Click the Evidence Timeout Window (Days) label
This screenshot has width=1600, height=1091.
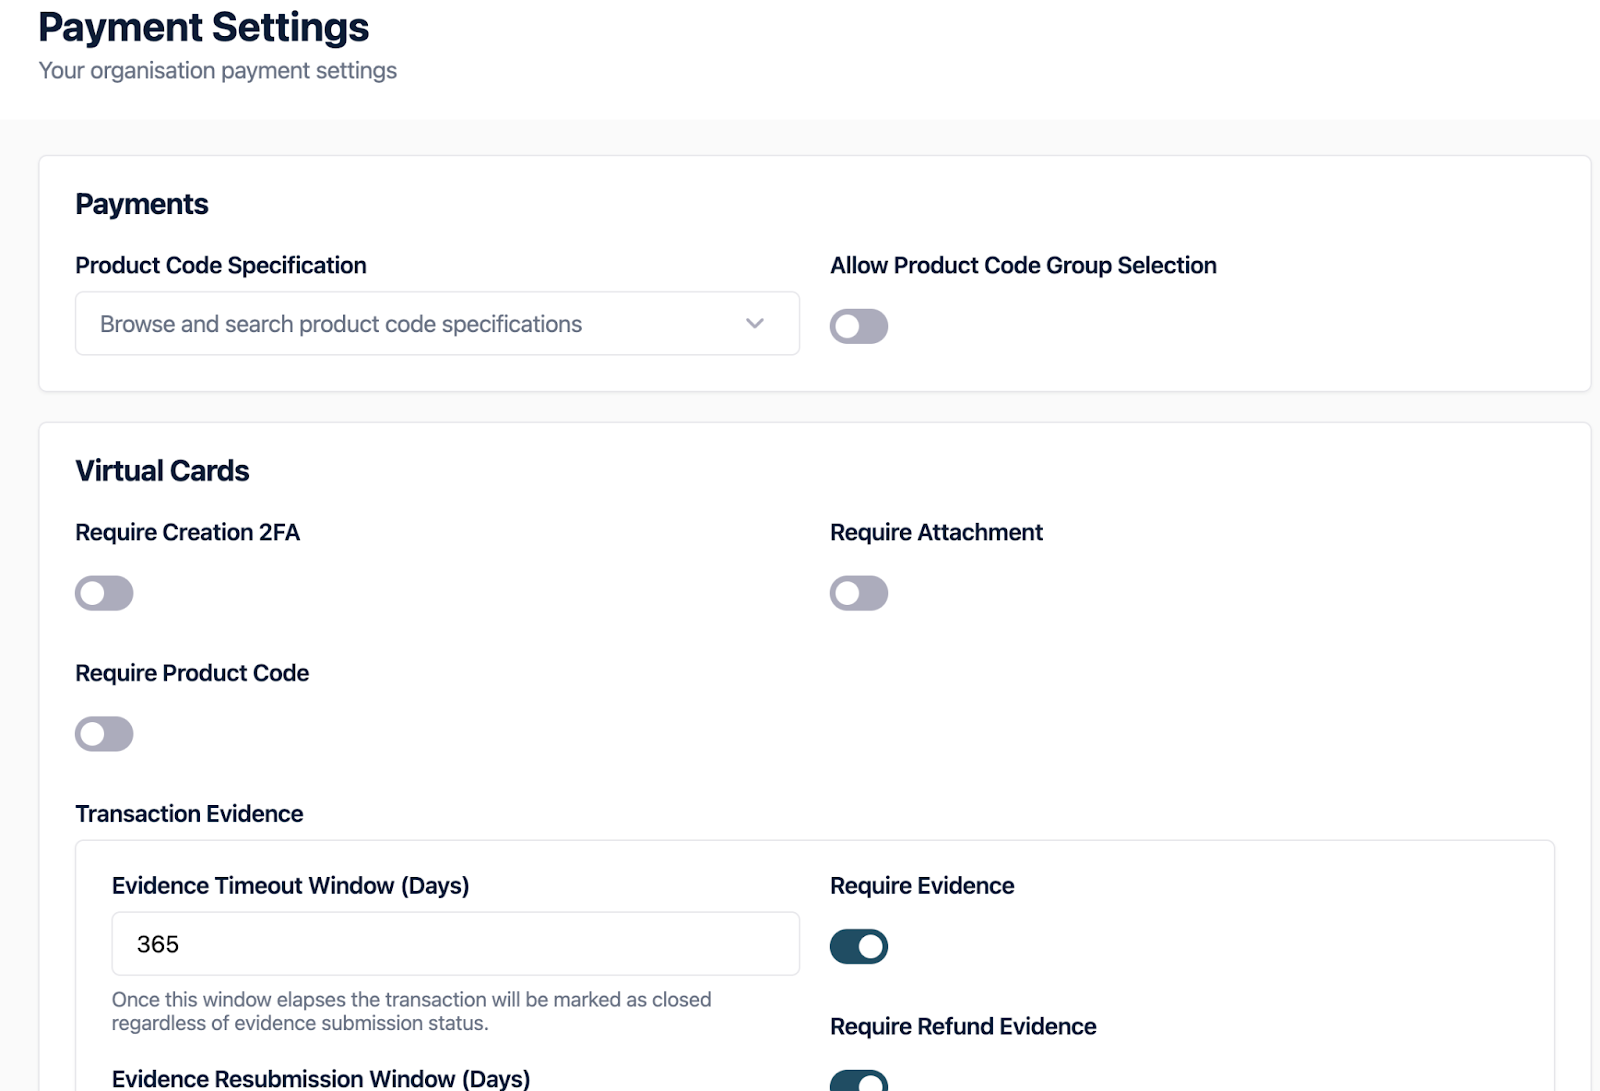pos(290,886)
